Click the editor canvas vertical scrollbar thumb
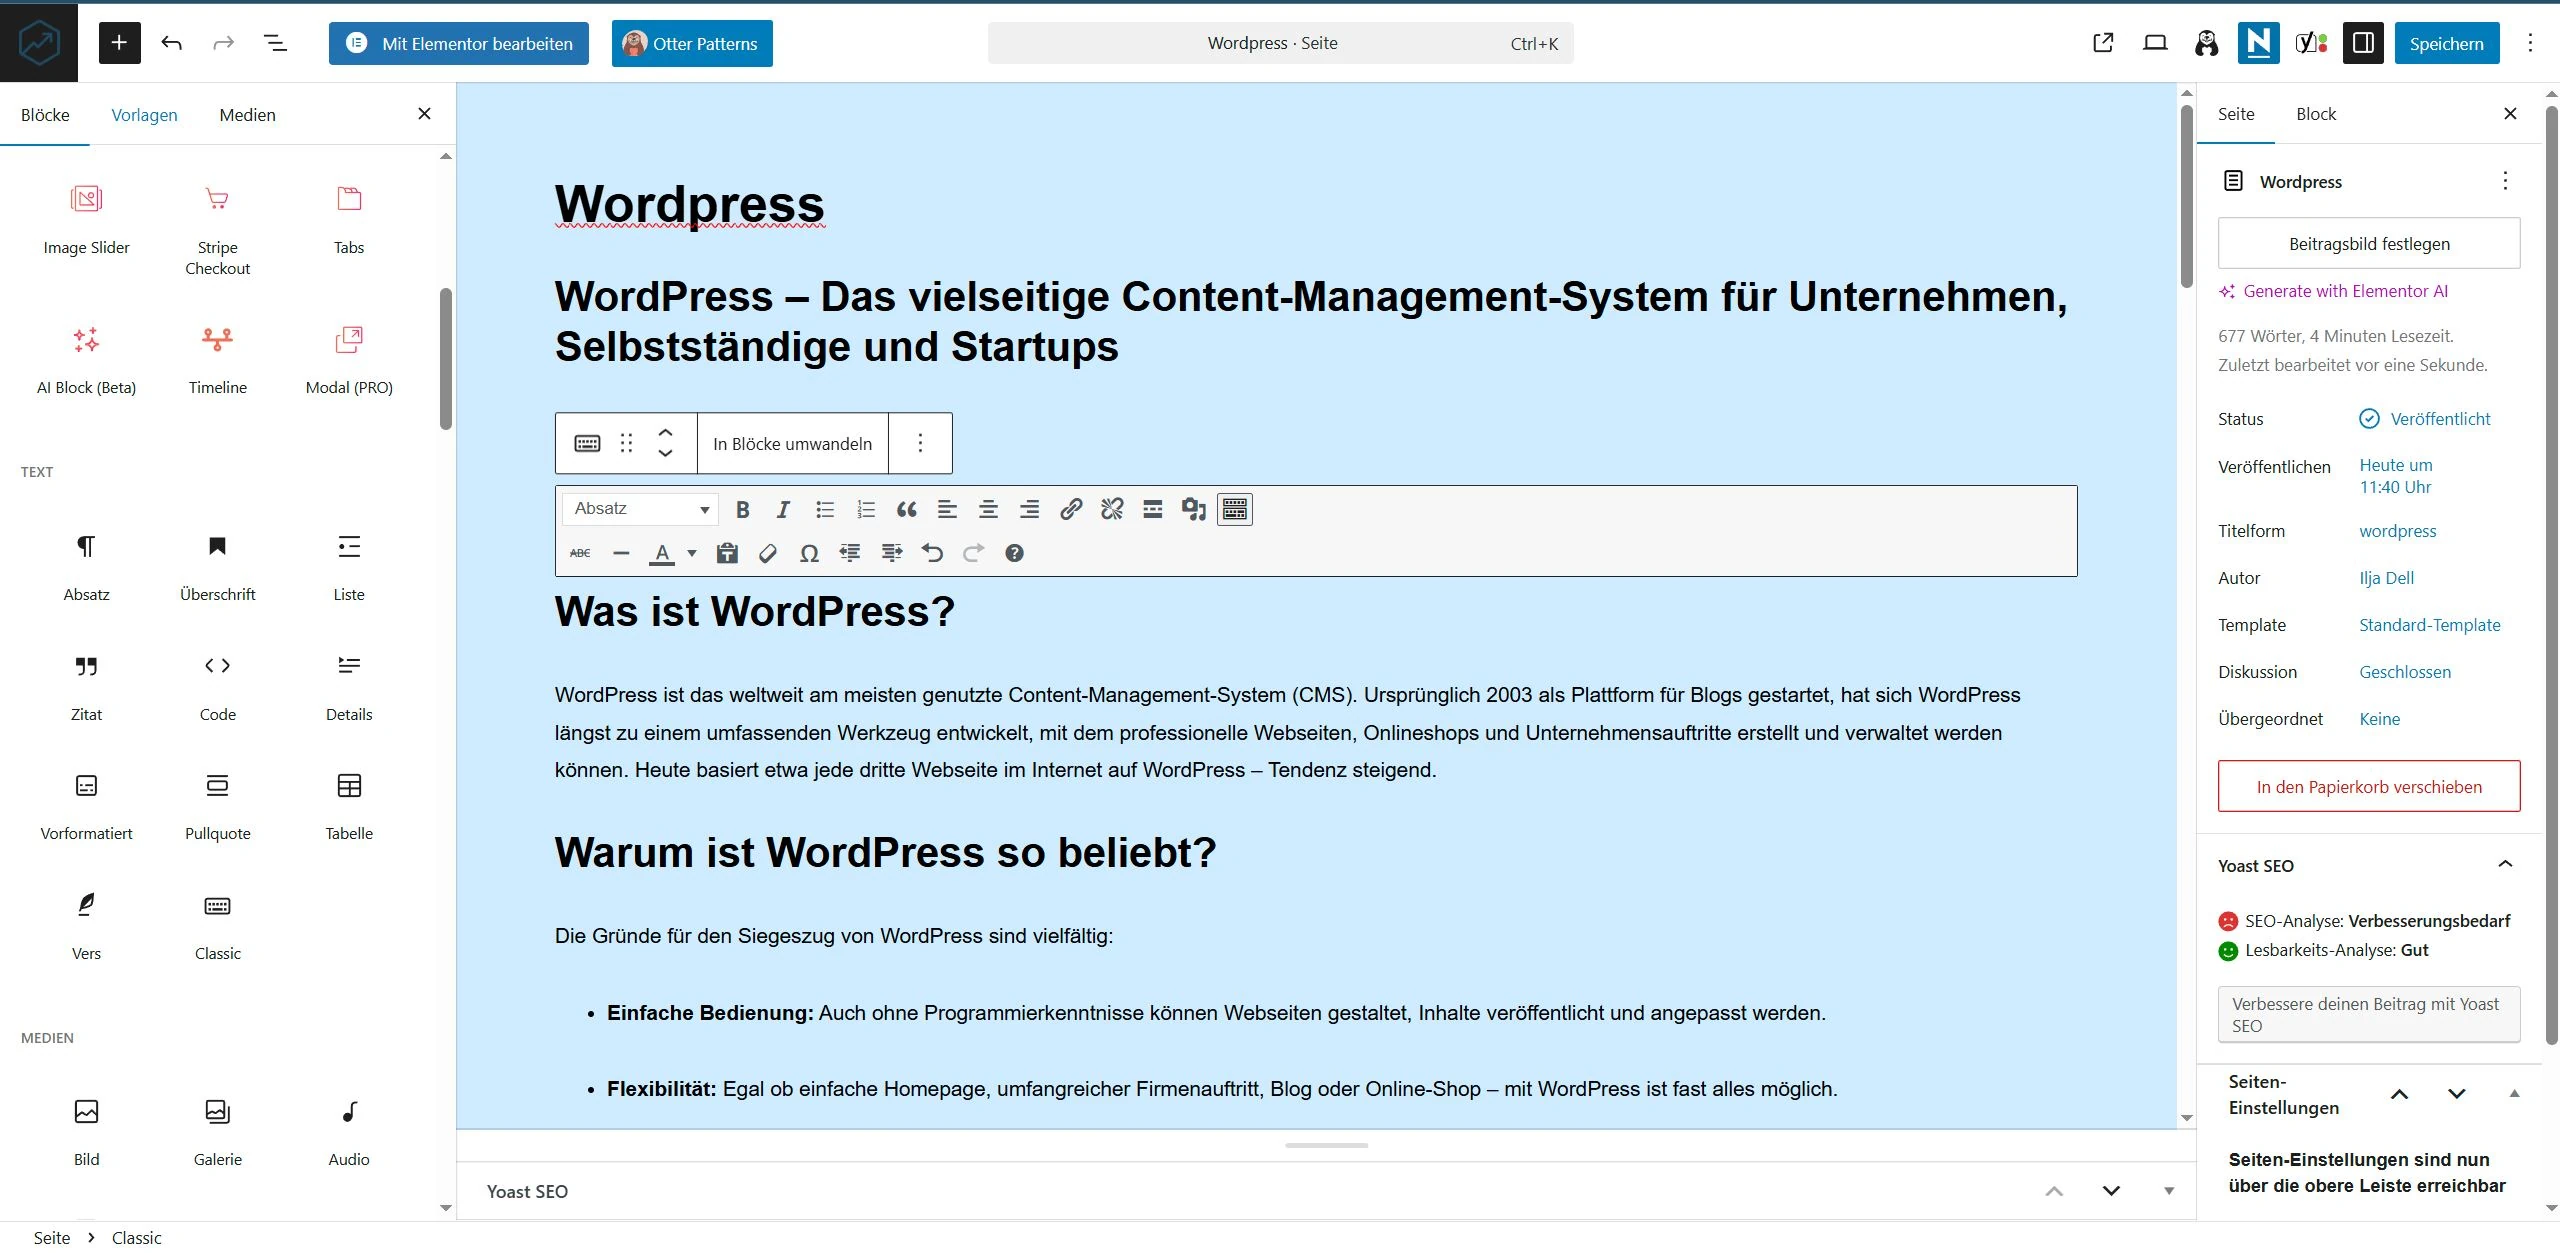The width and height of the screenshot is (2560, 1253). [x=2186, y=195]
